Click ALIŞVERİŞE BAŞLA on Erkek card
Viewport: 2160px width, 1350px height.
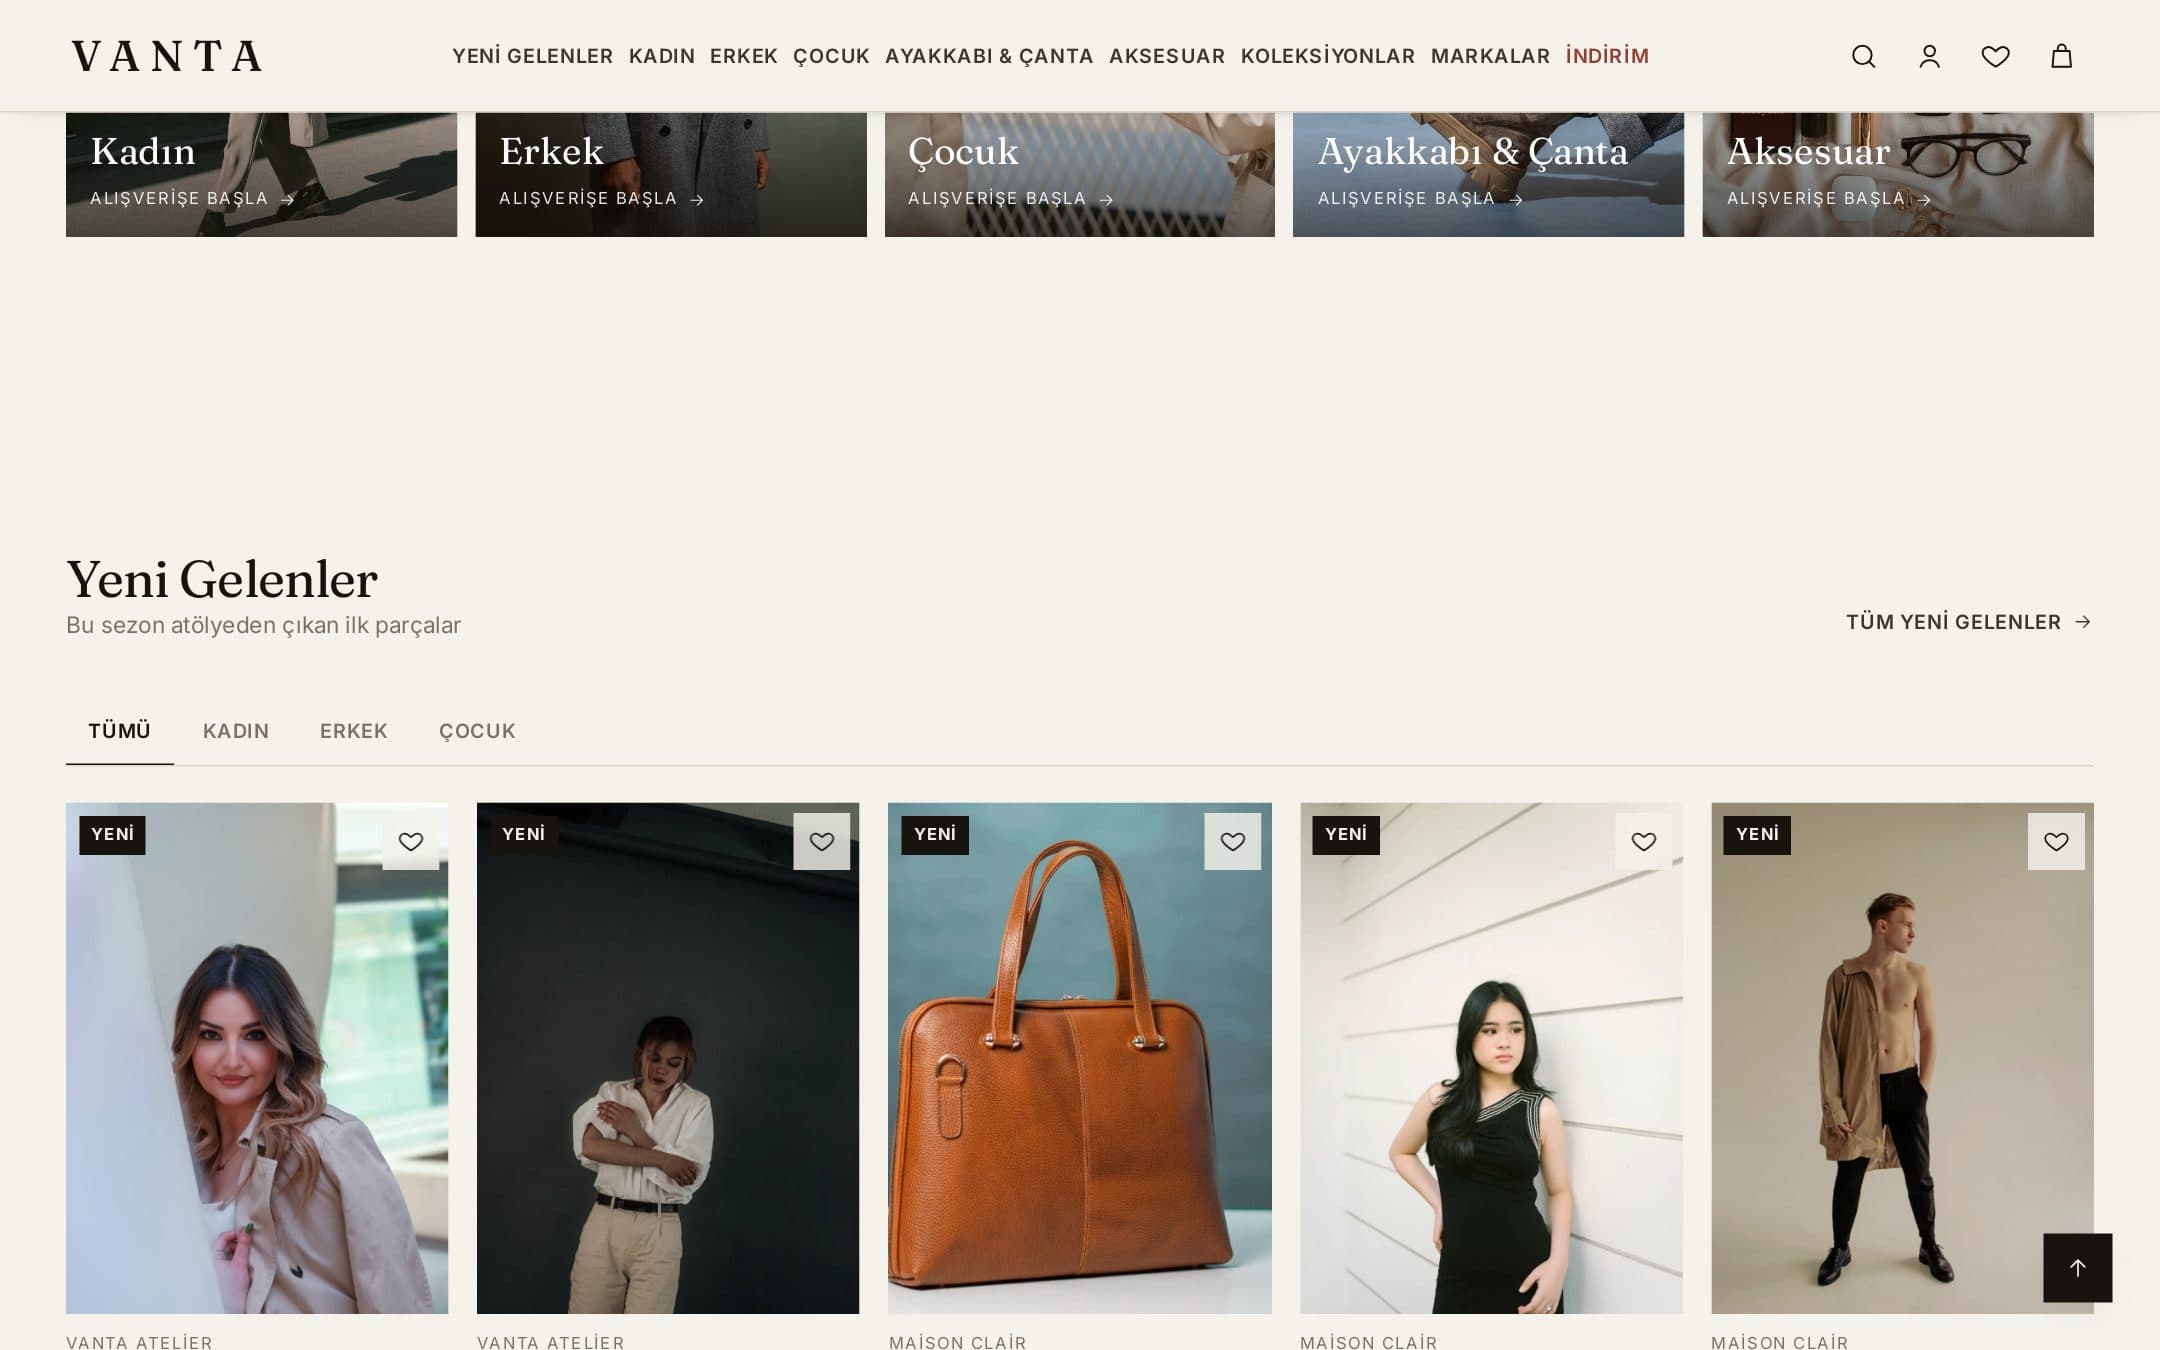pos(601,198)
